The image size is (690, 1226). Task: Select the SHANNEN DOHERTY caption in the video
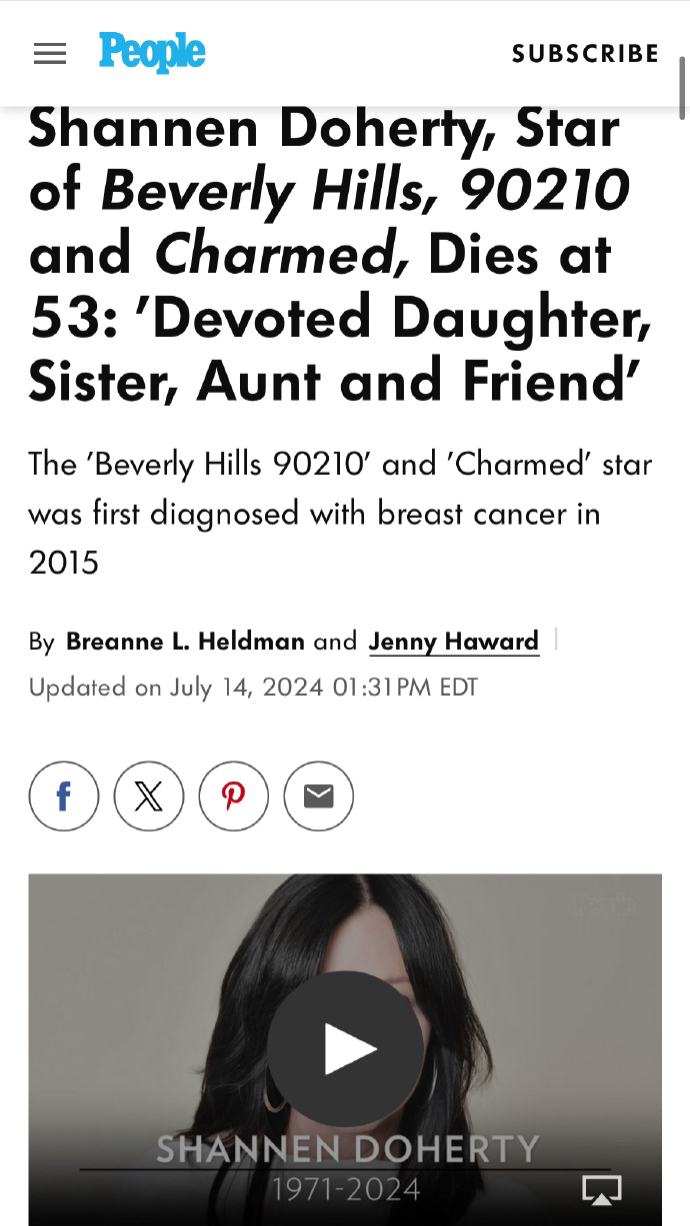[x=348, y=1148]
